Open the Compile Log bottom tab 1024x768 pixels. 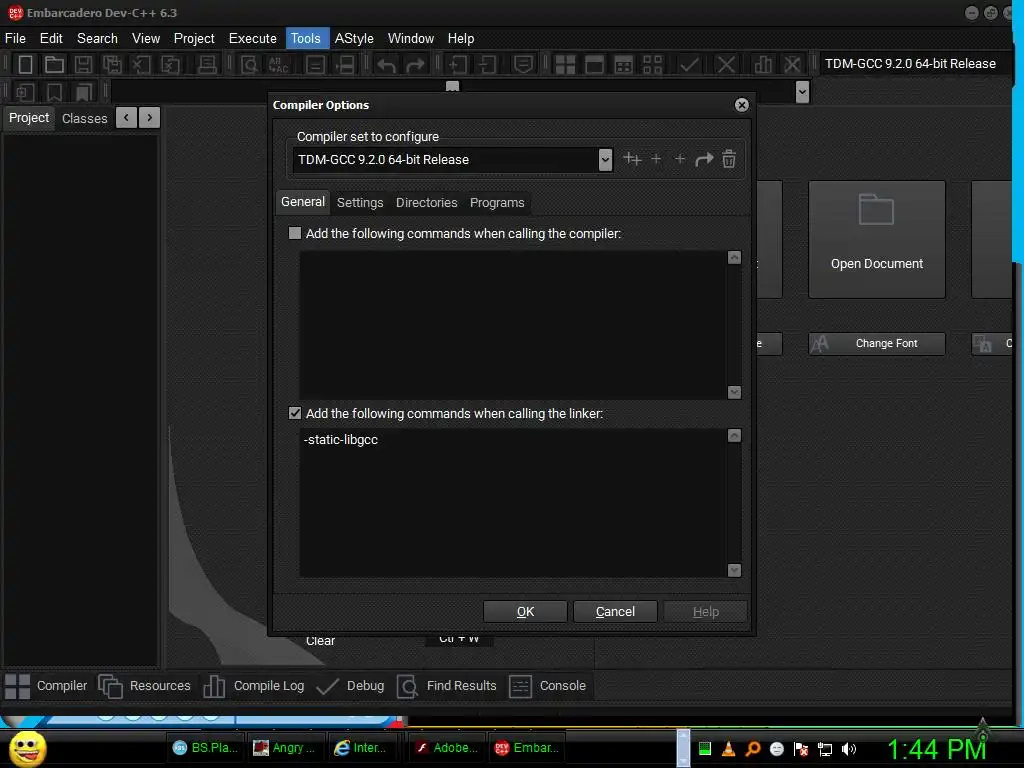pyautogui.click(x=254, y=686)
